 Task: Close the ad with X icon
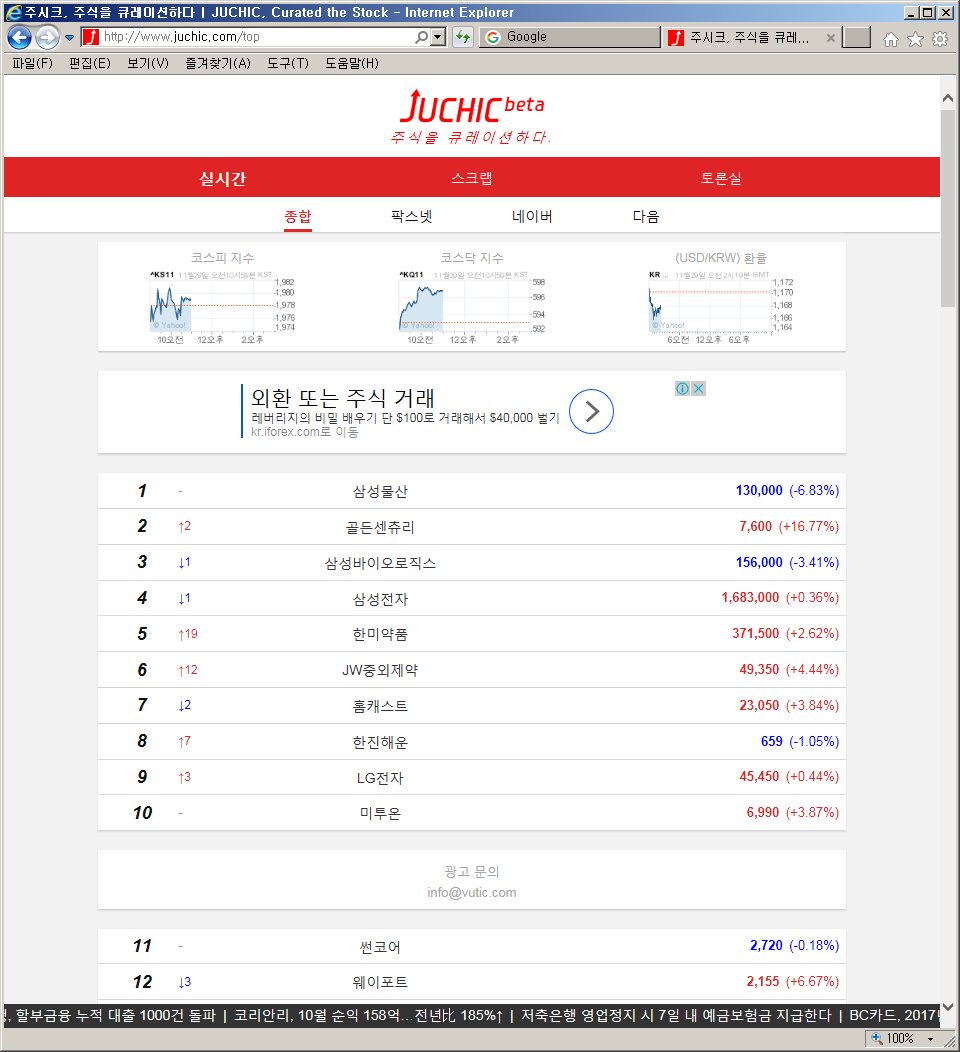point(698,388)
